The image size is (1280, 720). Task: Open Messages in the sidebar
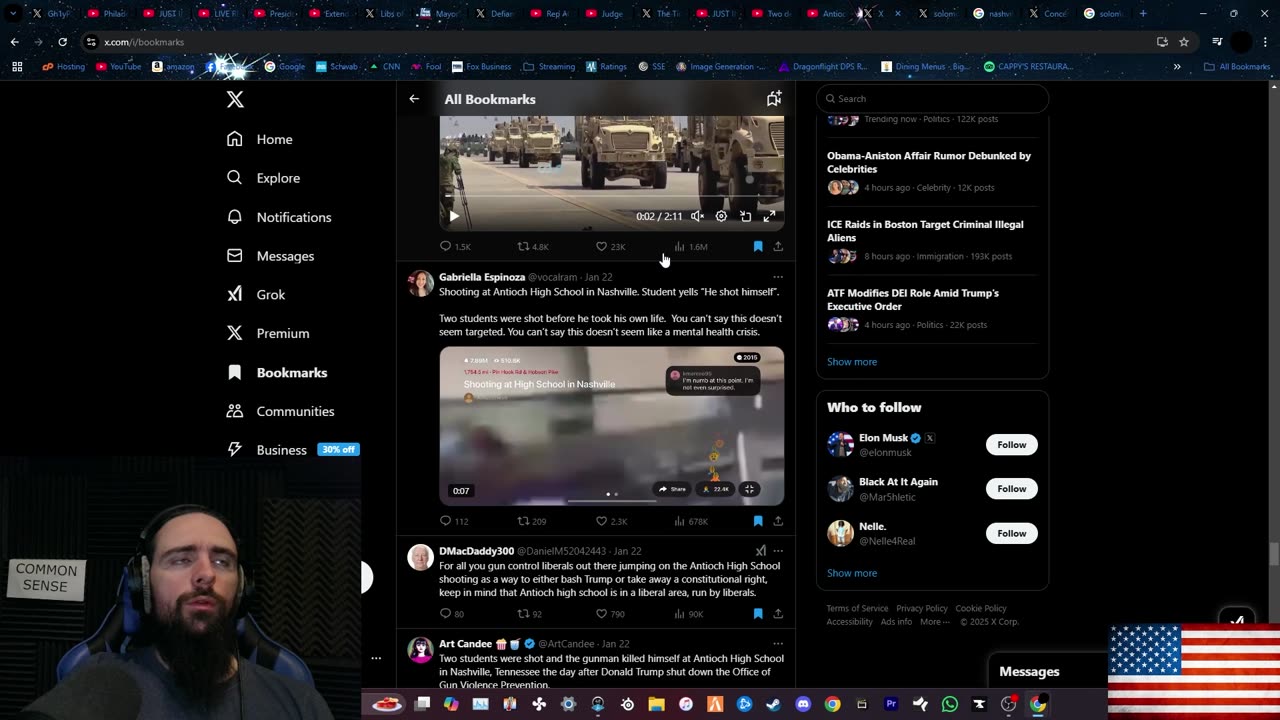[271, 256]
